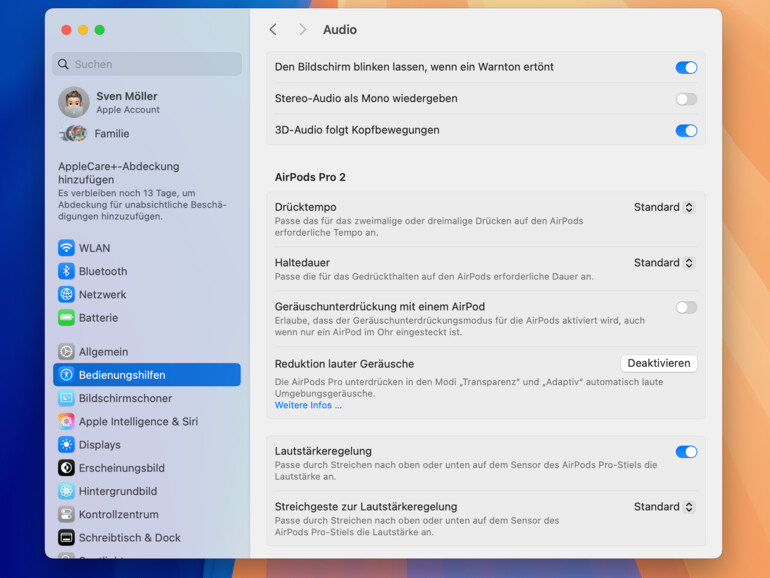Enable Stereo-Audio als Mono wiedergeben
The width and height of the screenshot is (770, 578).
(x=685, y=99)
